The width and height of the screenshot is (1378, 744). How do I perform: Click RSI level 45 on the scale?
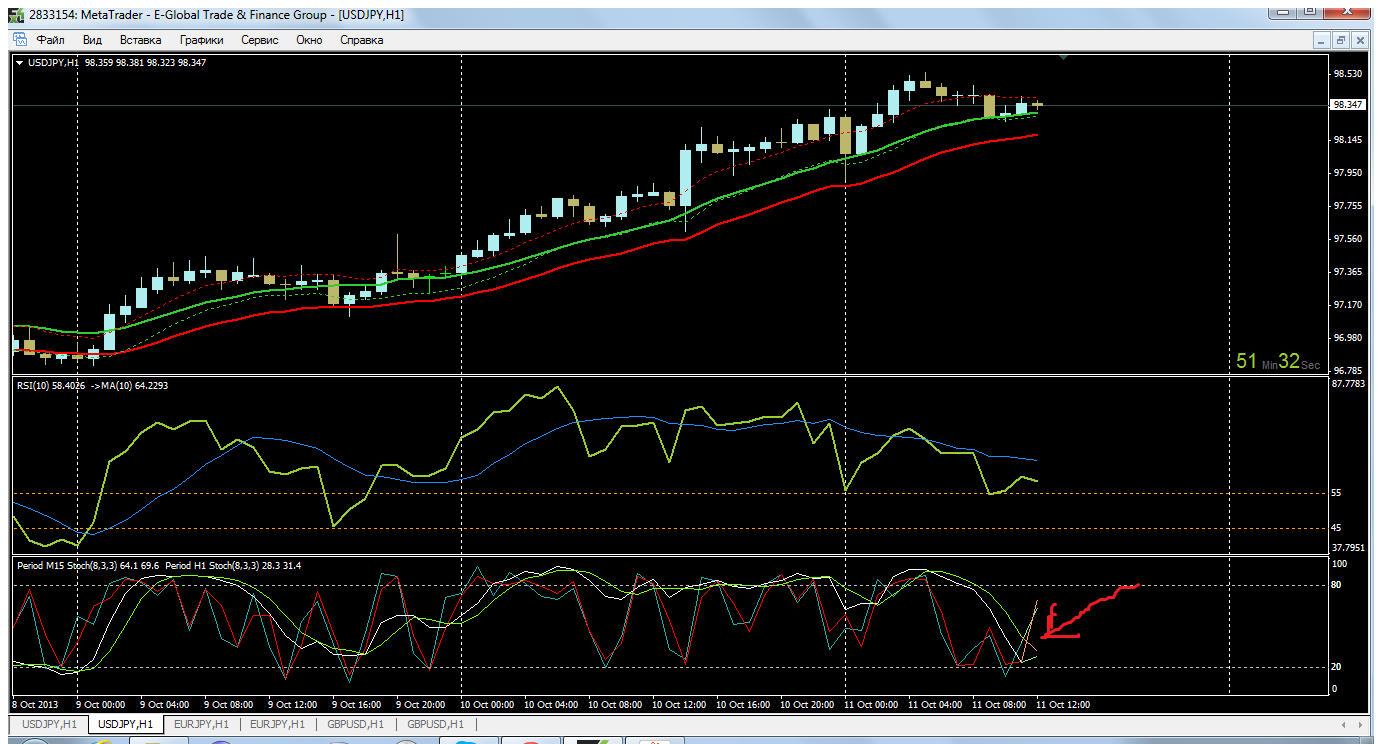point(1337,528)
